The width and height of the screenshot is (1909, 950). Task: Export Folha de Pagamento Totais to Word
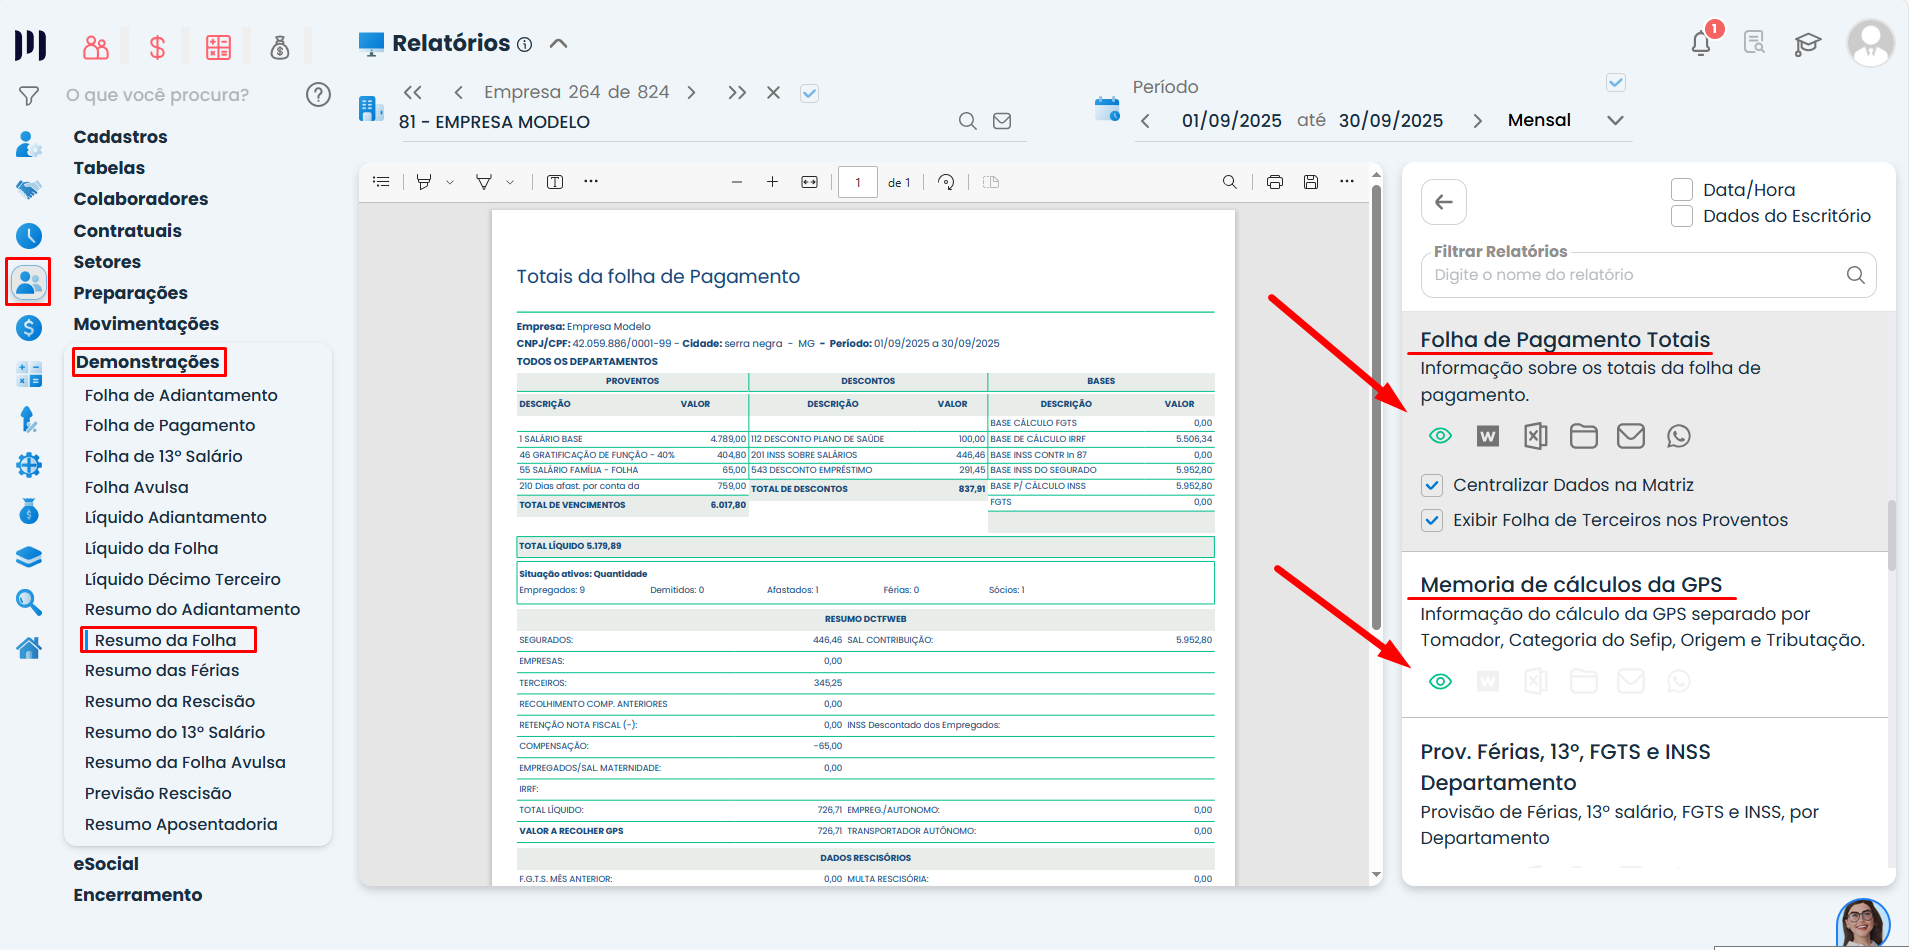pyautogui.click(x=1488, y=436)
